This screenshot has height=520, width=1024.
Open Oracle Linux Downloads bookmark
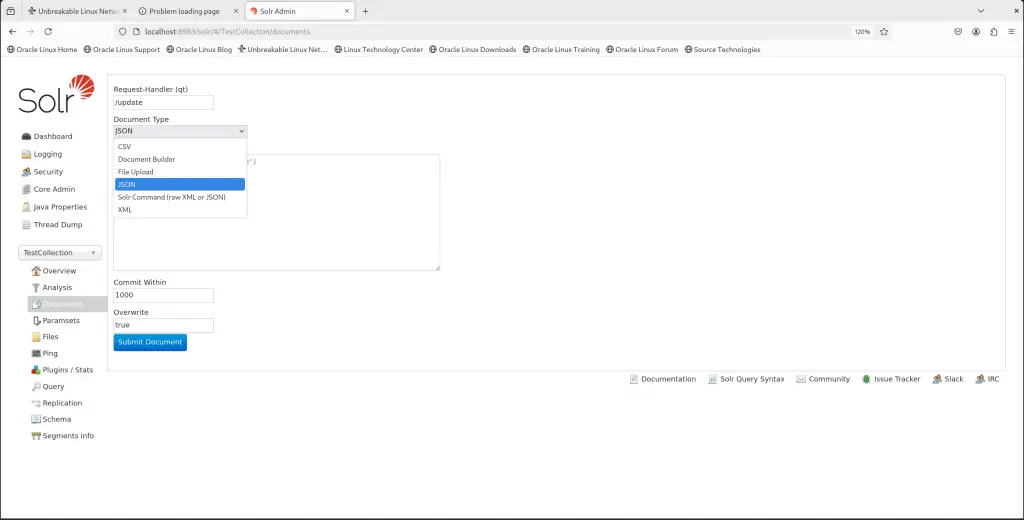(473, 50)
